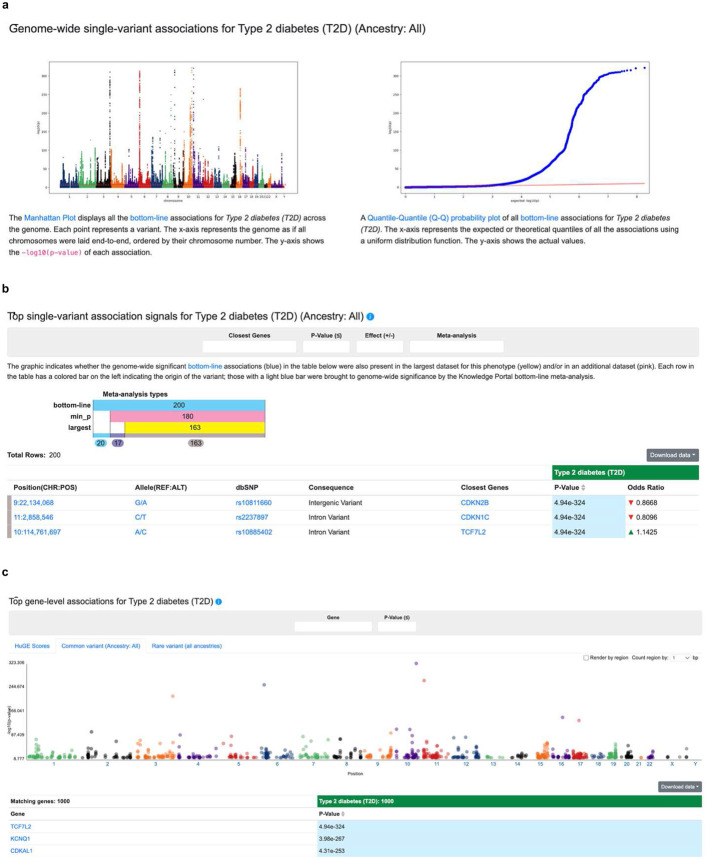Click the Closest Genes filter field
Image resolution: width=706 pixels, height=859 pixels.
pos(249,346)
